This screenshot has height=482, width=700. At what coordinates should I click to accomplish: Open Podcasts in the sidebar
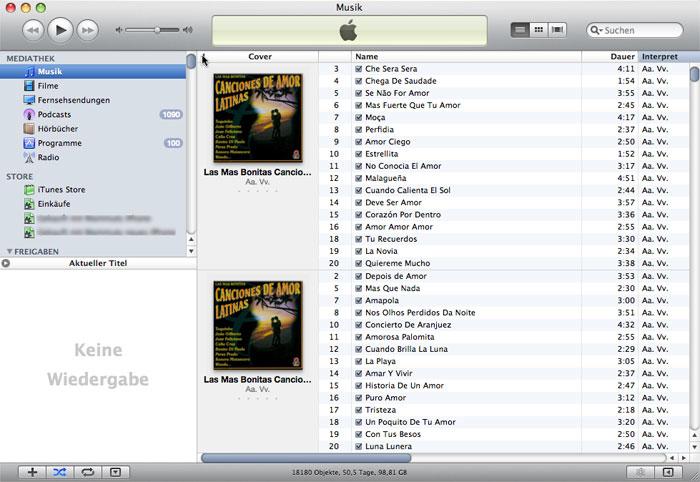tap(54, 114)
